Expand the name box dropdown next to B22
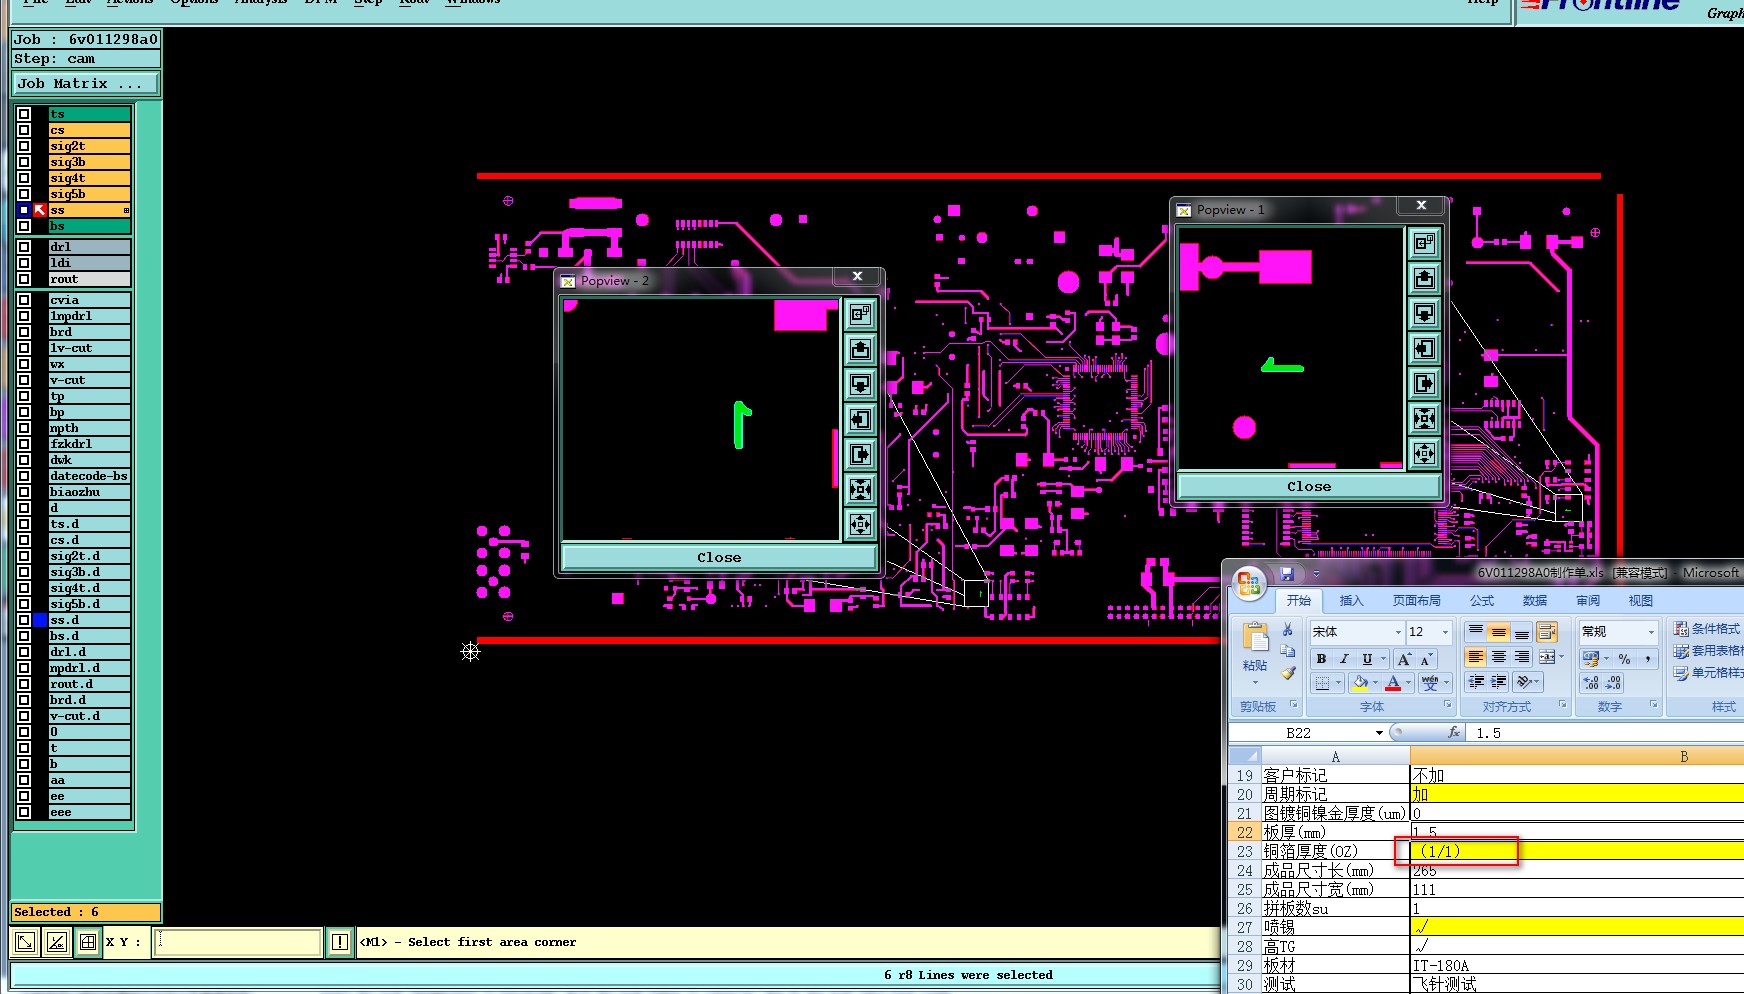1744x994 pixels. click(1379, 733)
